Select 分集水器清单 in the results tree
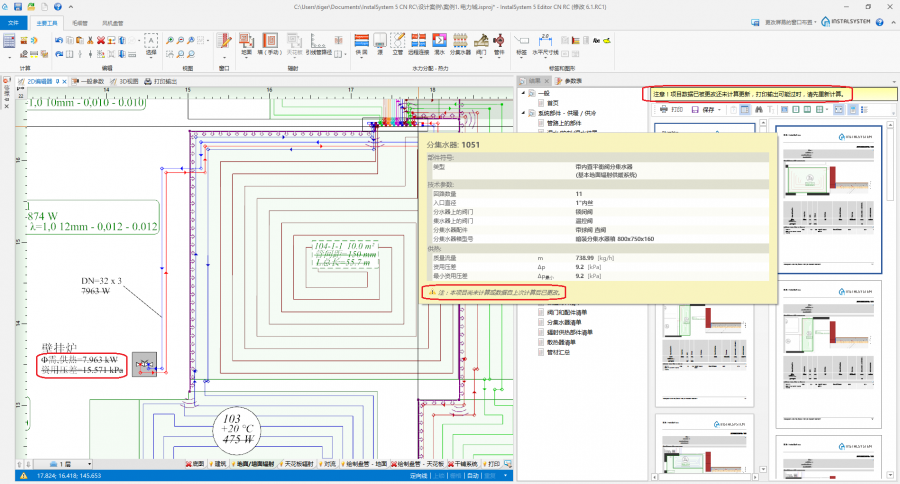This screenshot has height=484, width=900. (x=566, y=323)
